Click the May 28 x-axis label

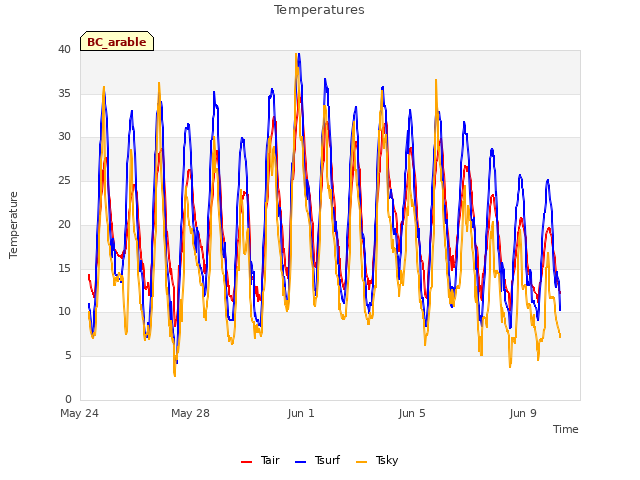click(190, 413)
